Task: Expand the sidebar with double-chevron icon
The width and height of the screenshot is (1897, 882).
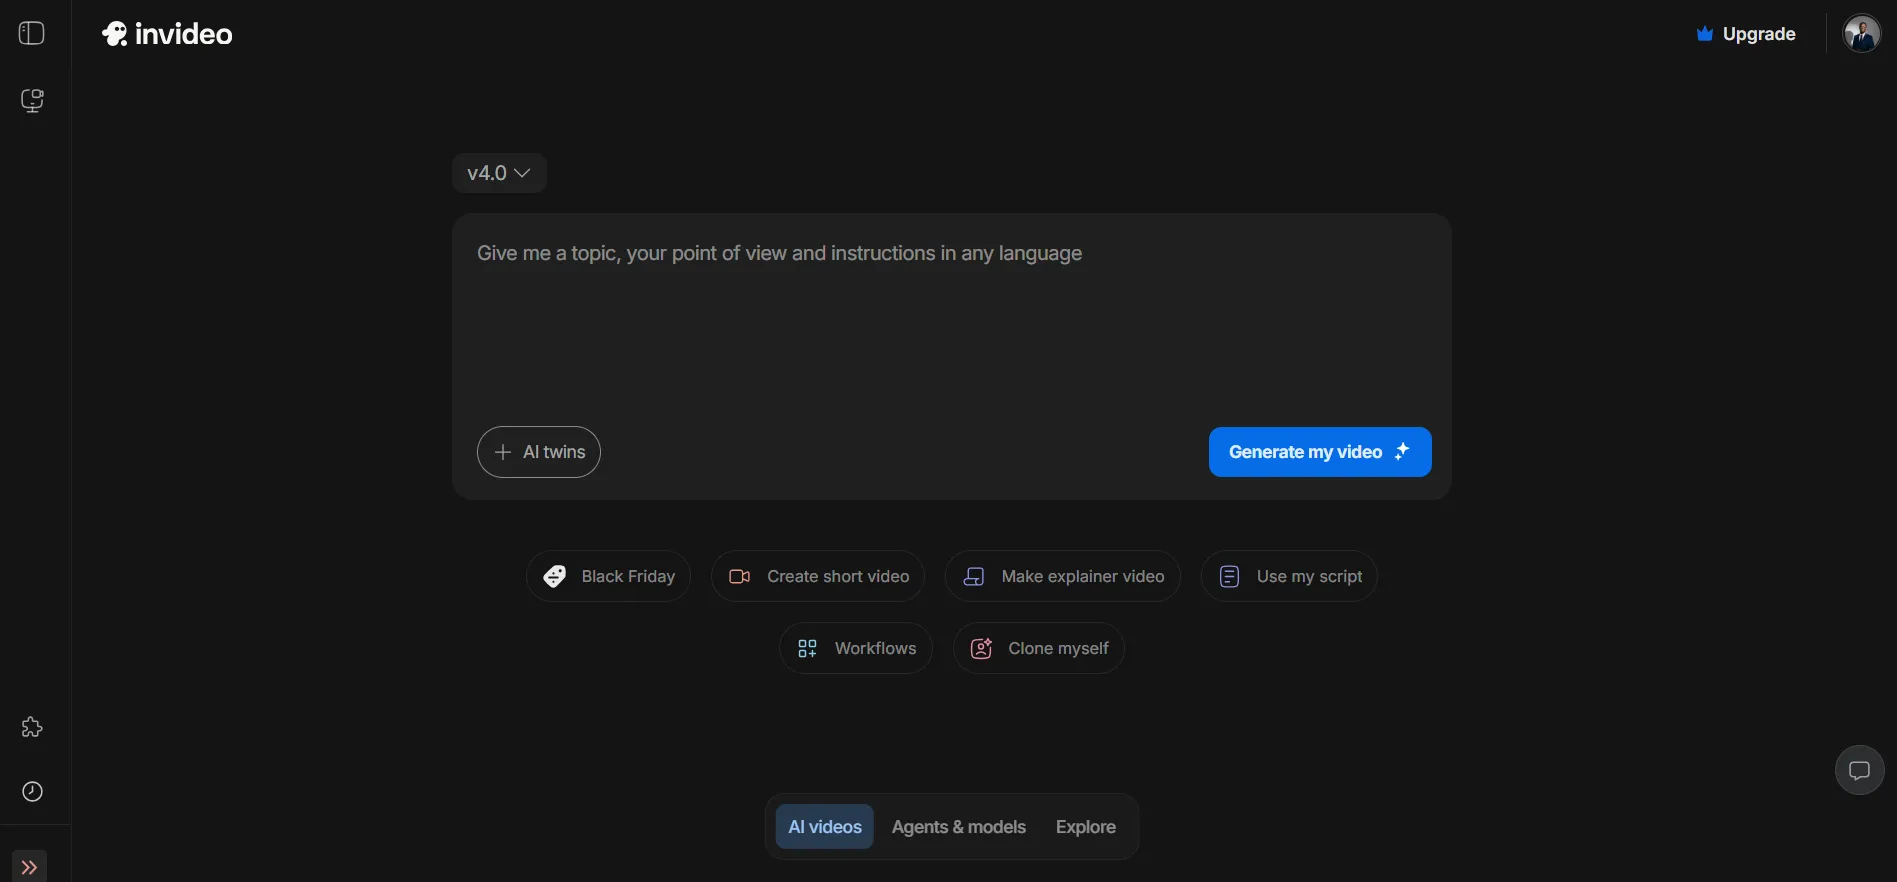Action: (x=29, y=866)
